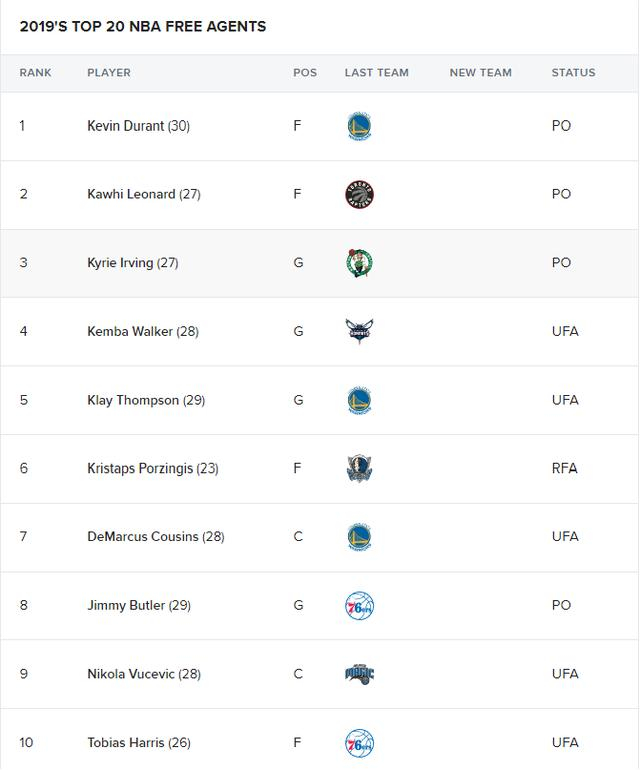Click the STATUS column header

pos(573,73)
